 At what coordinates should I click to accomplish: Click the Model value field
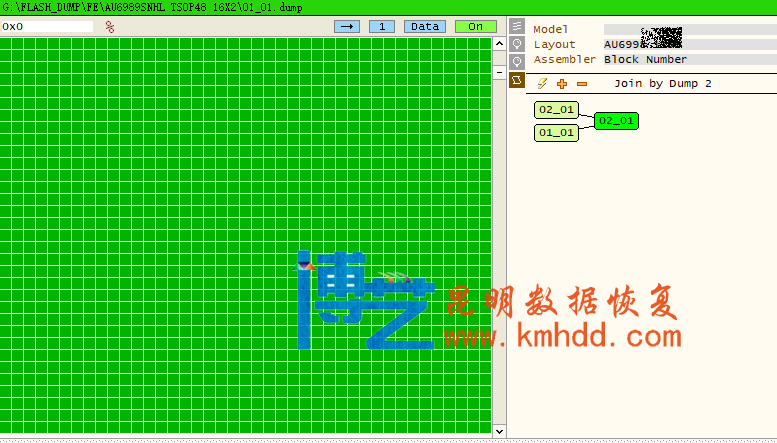(689, 30)
